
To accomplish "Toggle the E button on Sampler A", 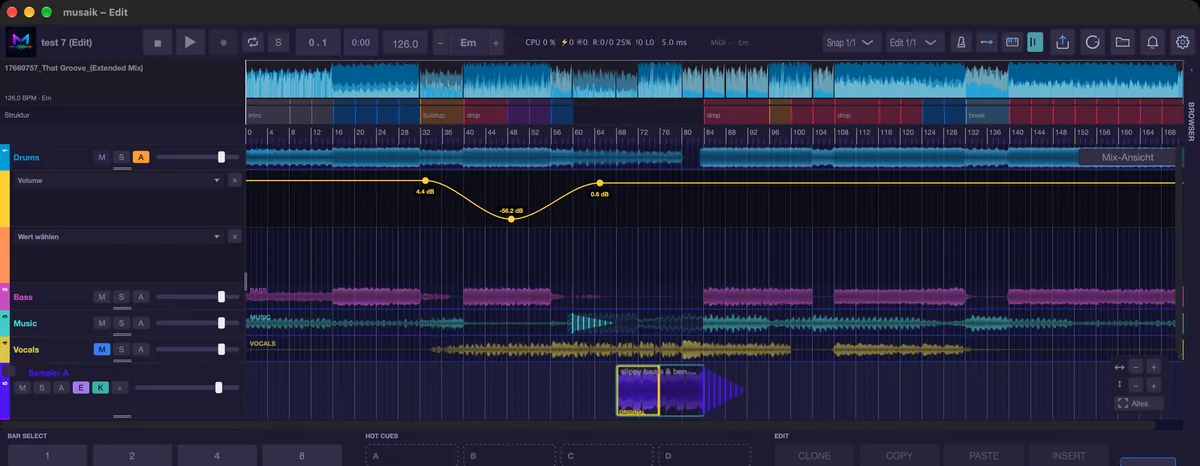I will [x=81, y=387].
